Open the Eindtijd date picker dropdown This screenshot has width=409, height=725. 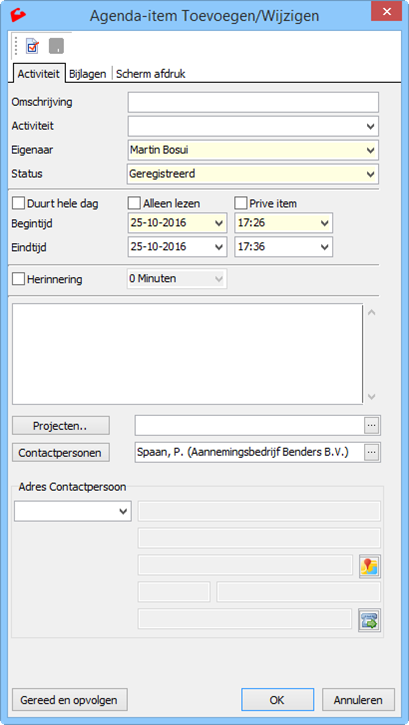pos(219,247)
